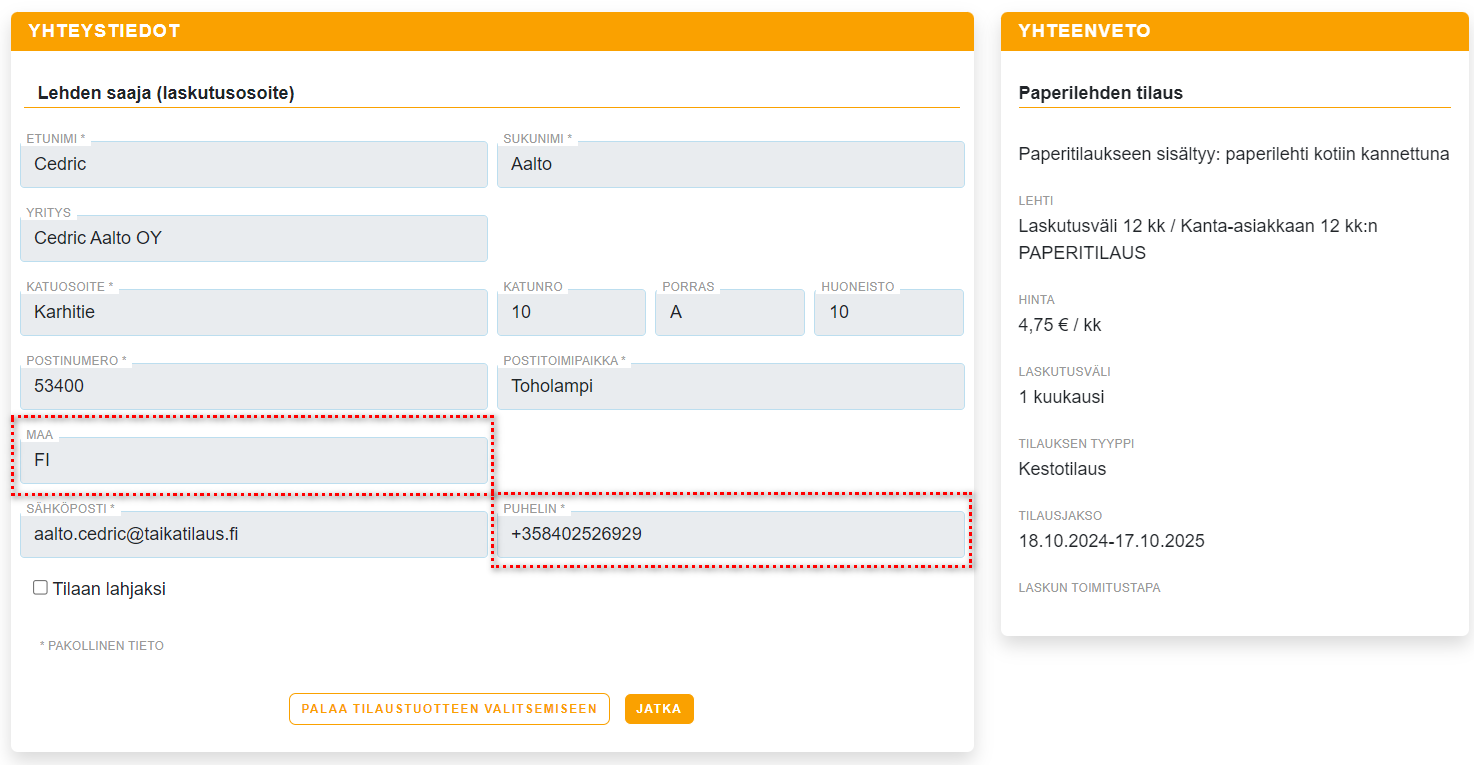The image size is (1474, 765).
Task: Select the Porras field showing A
Action: pyautogui.click(x=730, y=312)
